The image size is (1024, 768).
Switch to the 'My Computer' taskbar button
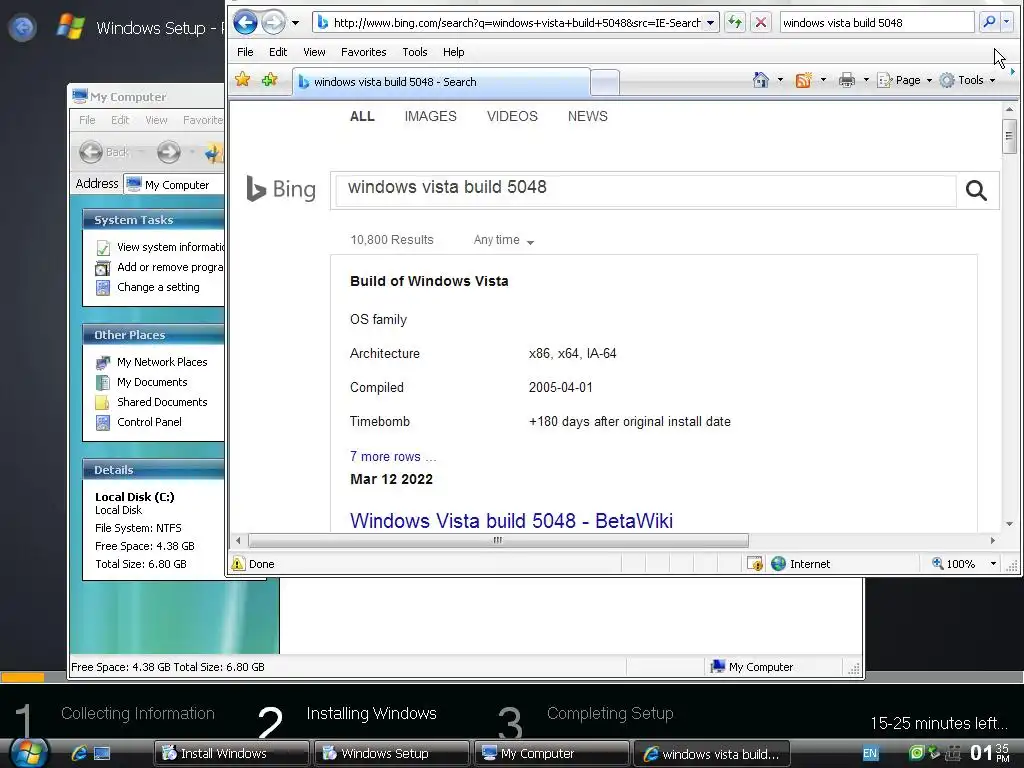coord(552,754)
